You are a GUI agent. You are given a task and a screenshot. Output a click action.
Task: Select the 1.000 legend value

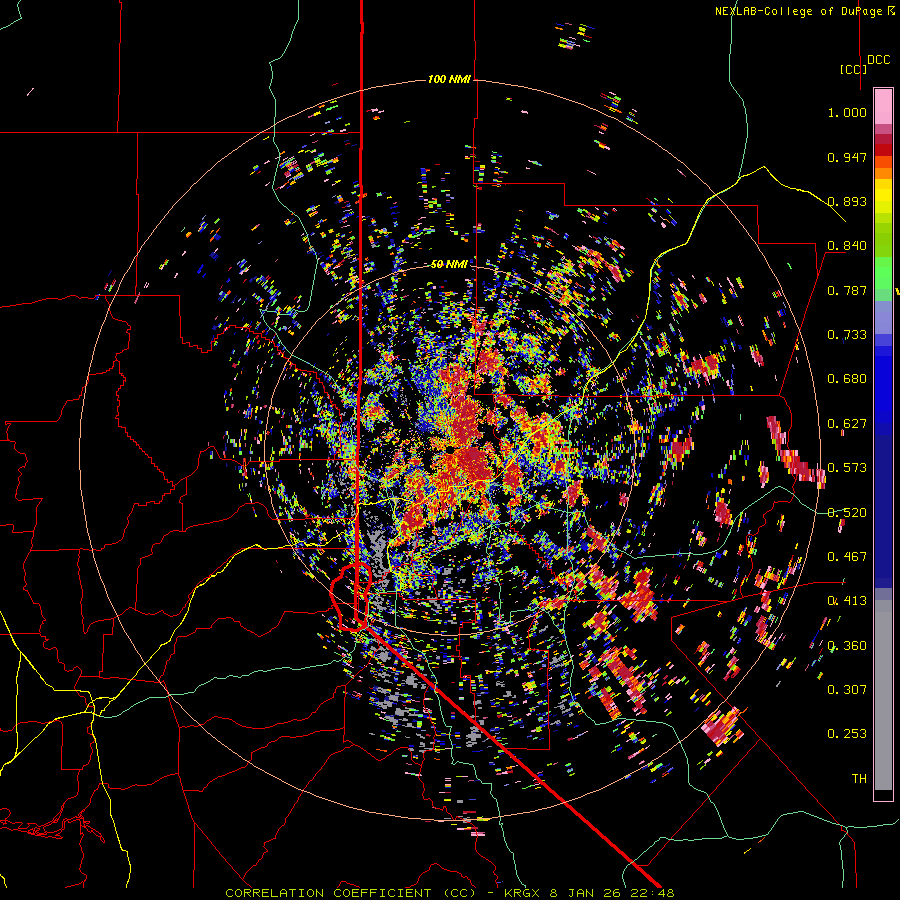coord(847,113)
